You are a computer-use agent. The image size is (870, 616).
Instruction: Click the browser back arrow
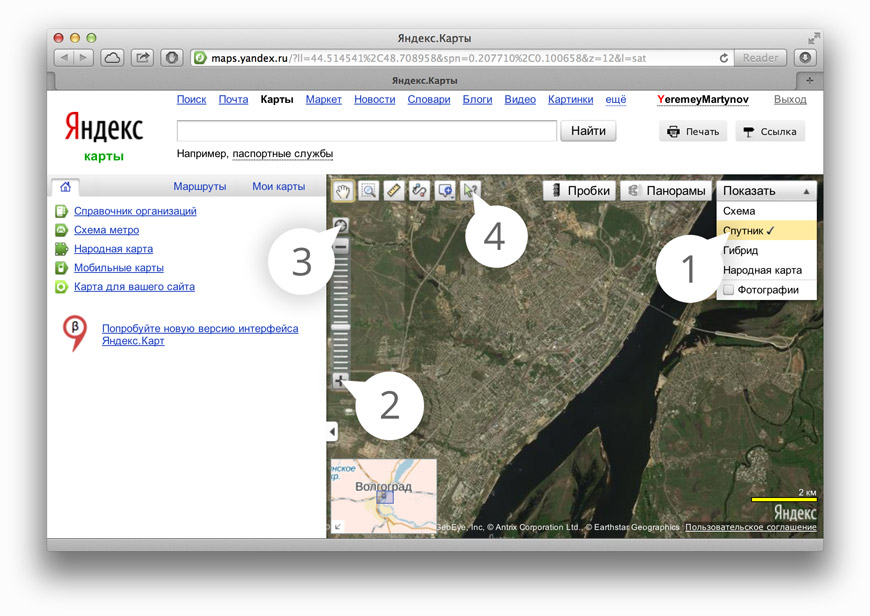pyautogui.click(x=65, y=58)
